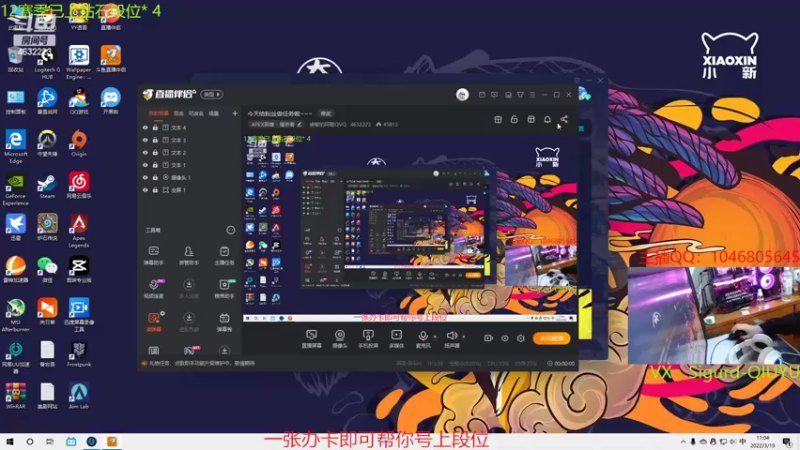Toggle the lock on the 文本 4 source
The height and width of the screenshot is (450, 800).
pos(155,128)
